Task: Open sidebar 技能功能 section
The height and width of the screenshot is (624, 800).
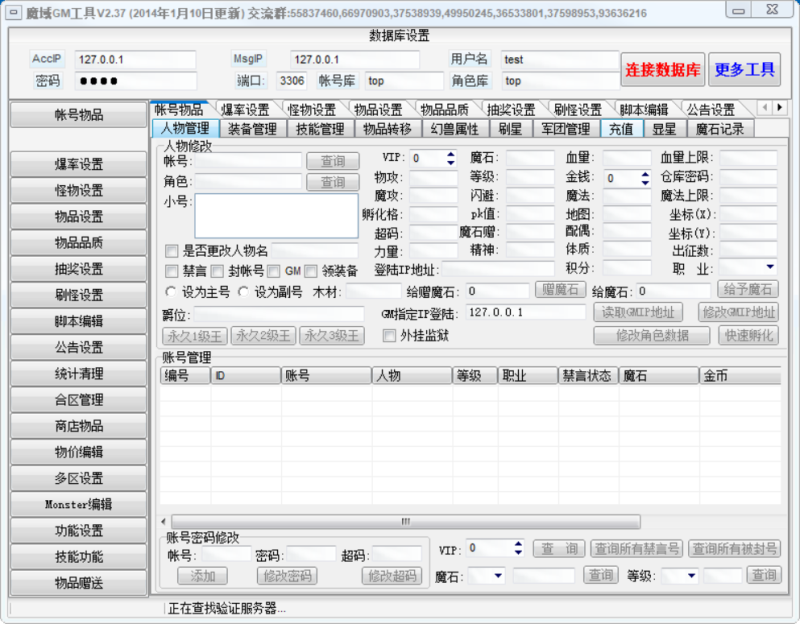Action: (x=79, y=557)
